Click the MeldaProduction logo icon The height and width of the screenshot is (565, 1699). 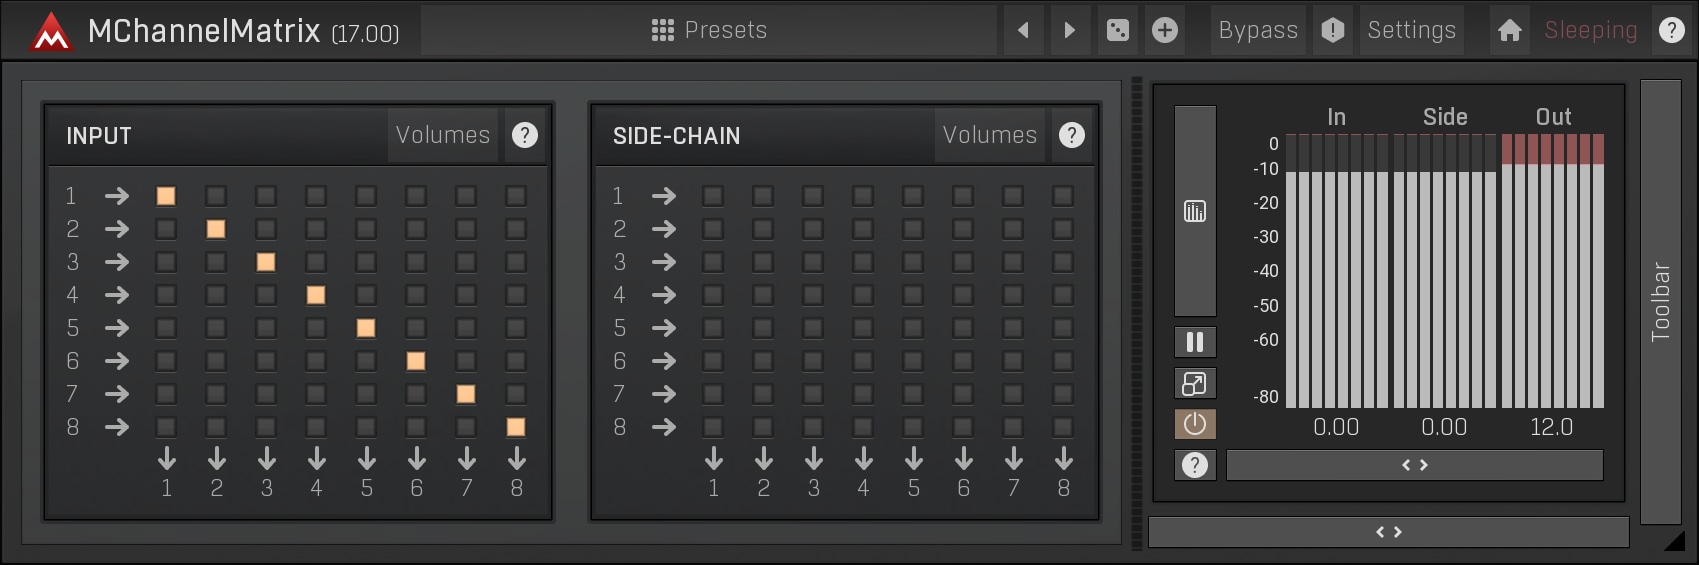pyautogui.click(x=50, y=32)
